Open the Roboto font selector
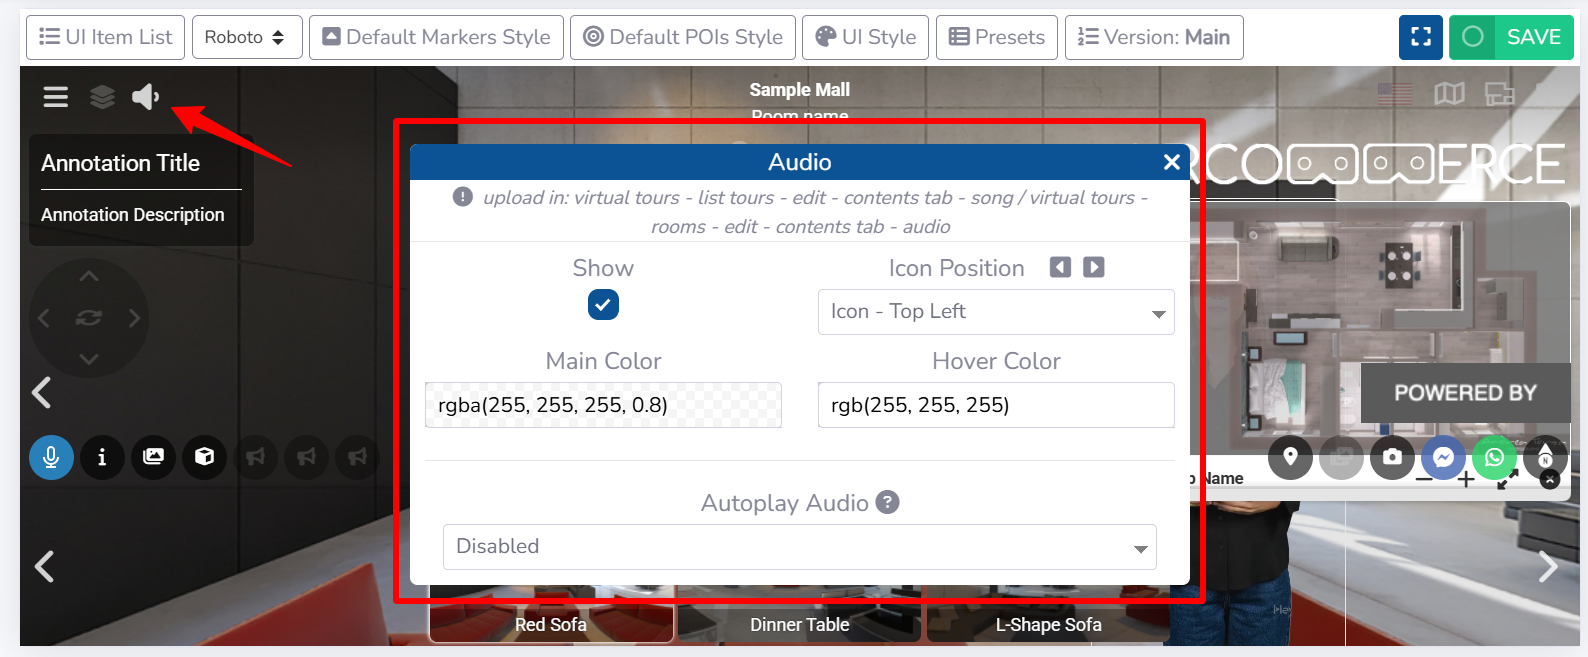 246,37
